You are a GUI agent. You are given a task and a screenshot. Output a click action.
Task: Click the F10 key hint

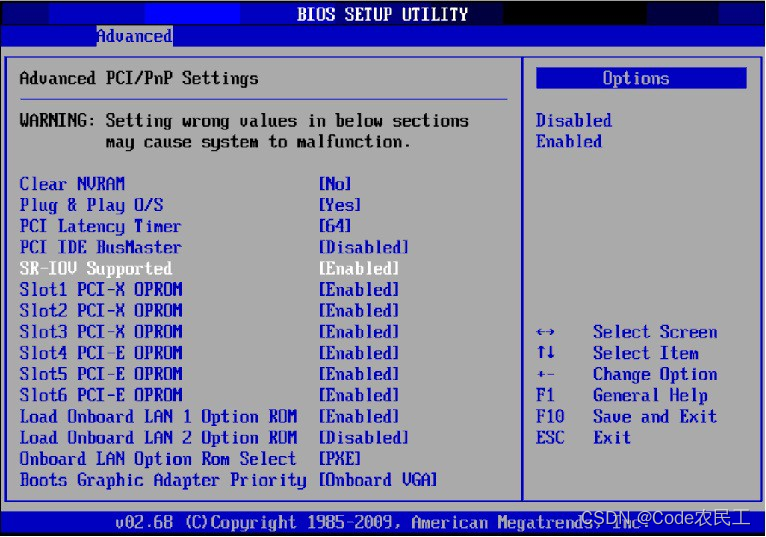pos(550,417)
